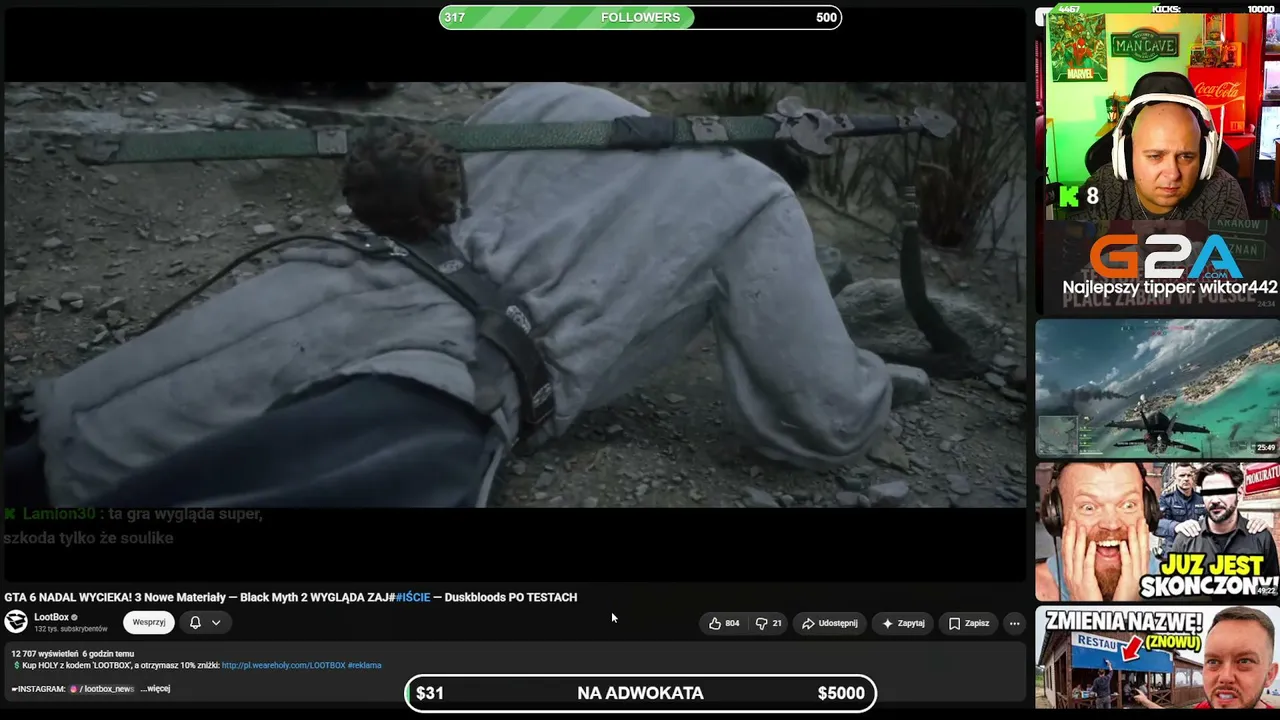This screenshot has height=720, width=1280.
Task: Click the NA ADWOKATA donation goal bar
Action: [640, 693]
